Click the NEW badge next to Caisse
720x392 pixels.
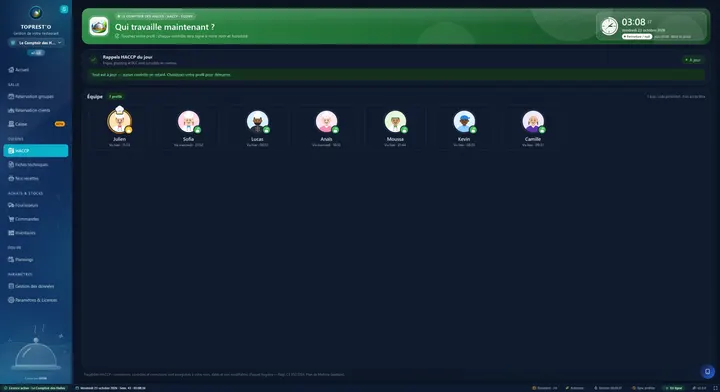click(x=60, y=124)
